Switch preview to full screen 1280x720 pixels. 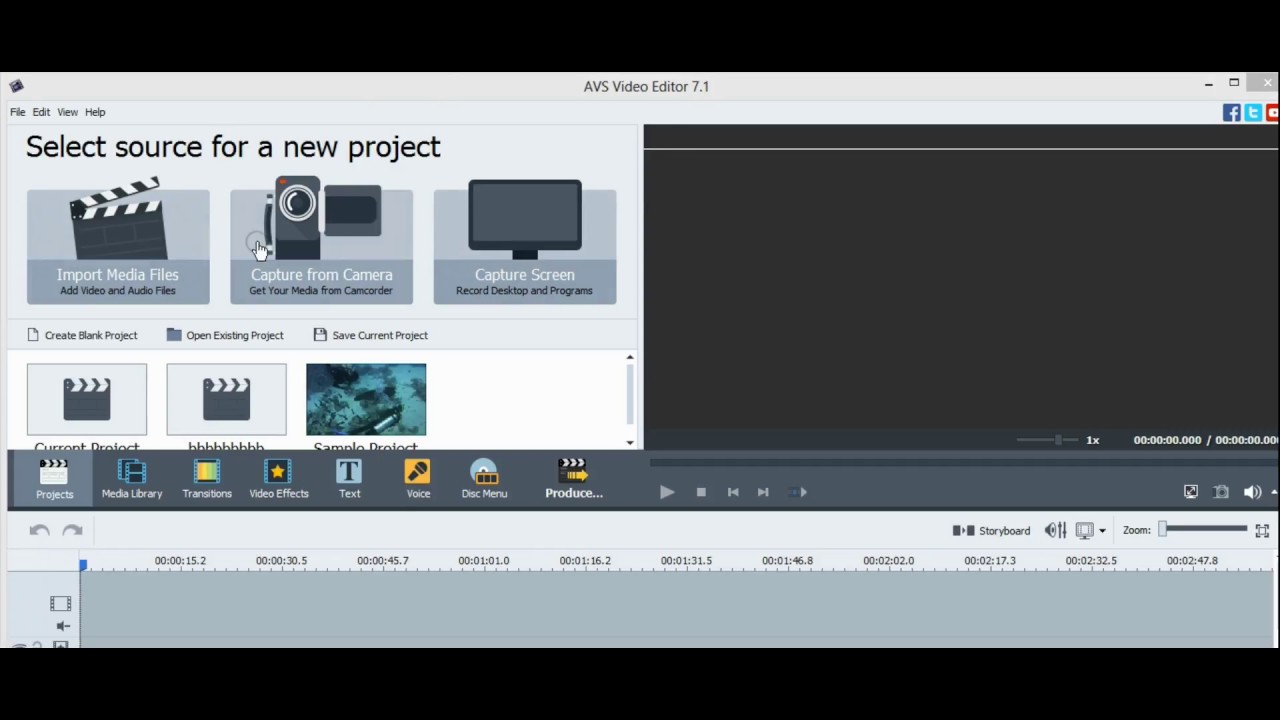[x=1191, y=492]
